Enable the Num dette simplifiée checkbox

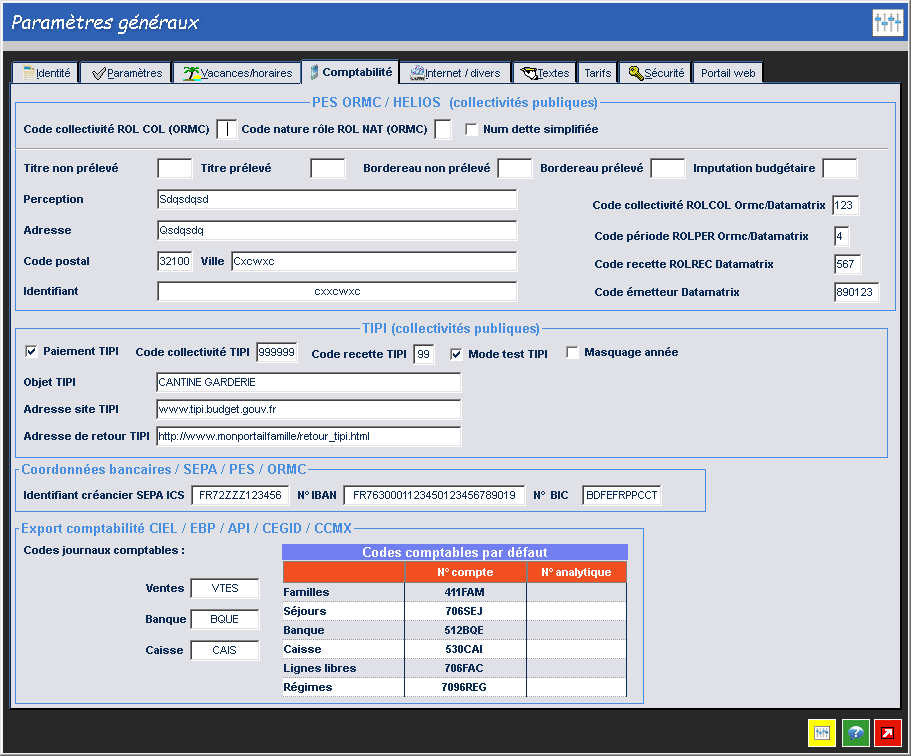click(472, 129)
